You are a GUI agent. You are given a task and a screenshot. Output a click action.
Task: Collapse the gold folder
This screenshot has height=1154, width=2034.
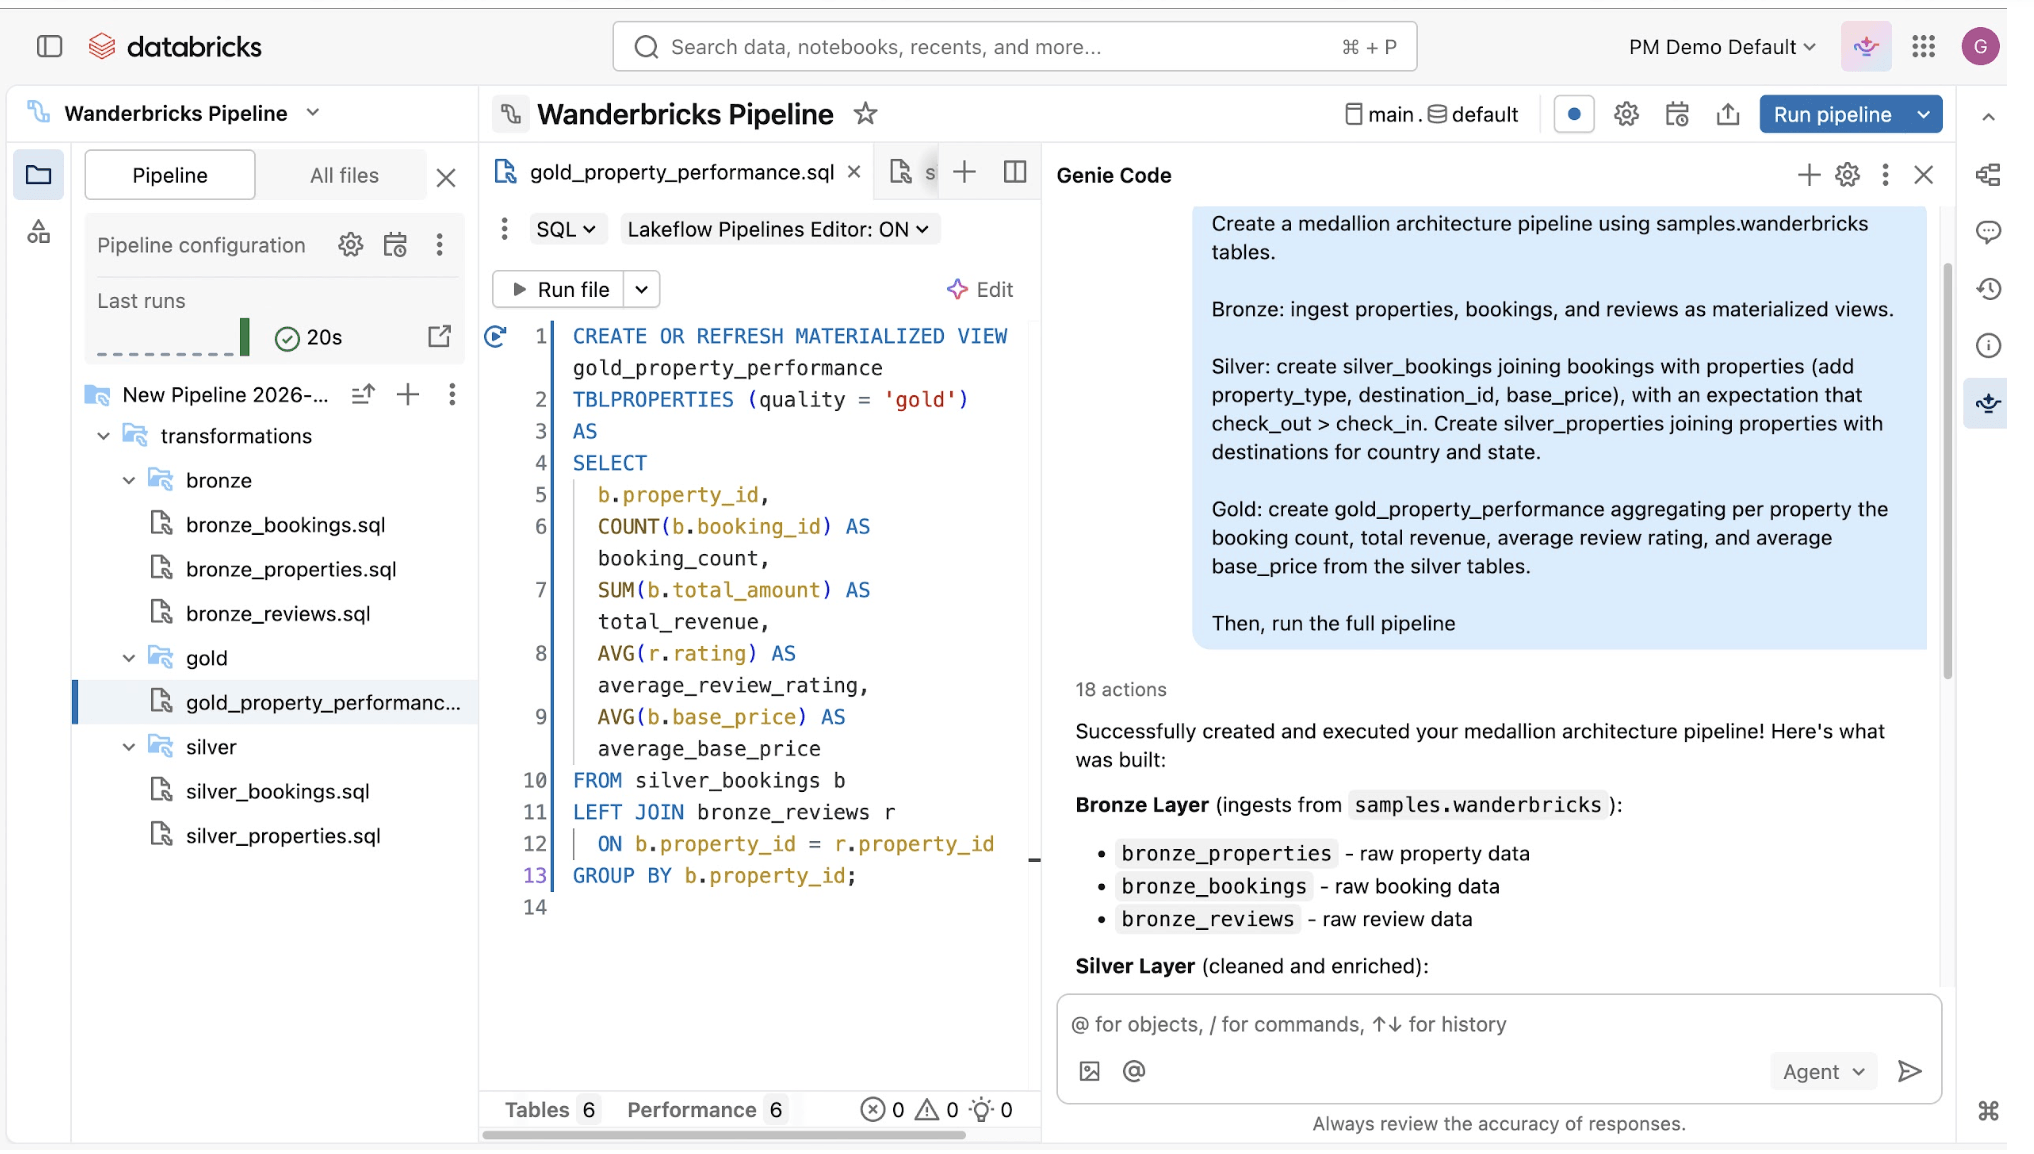coord(128,658)
